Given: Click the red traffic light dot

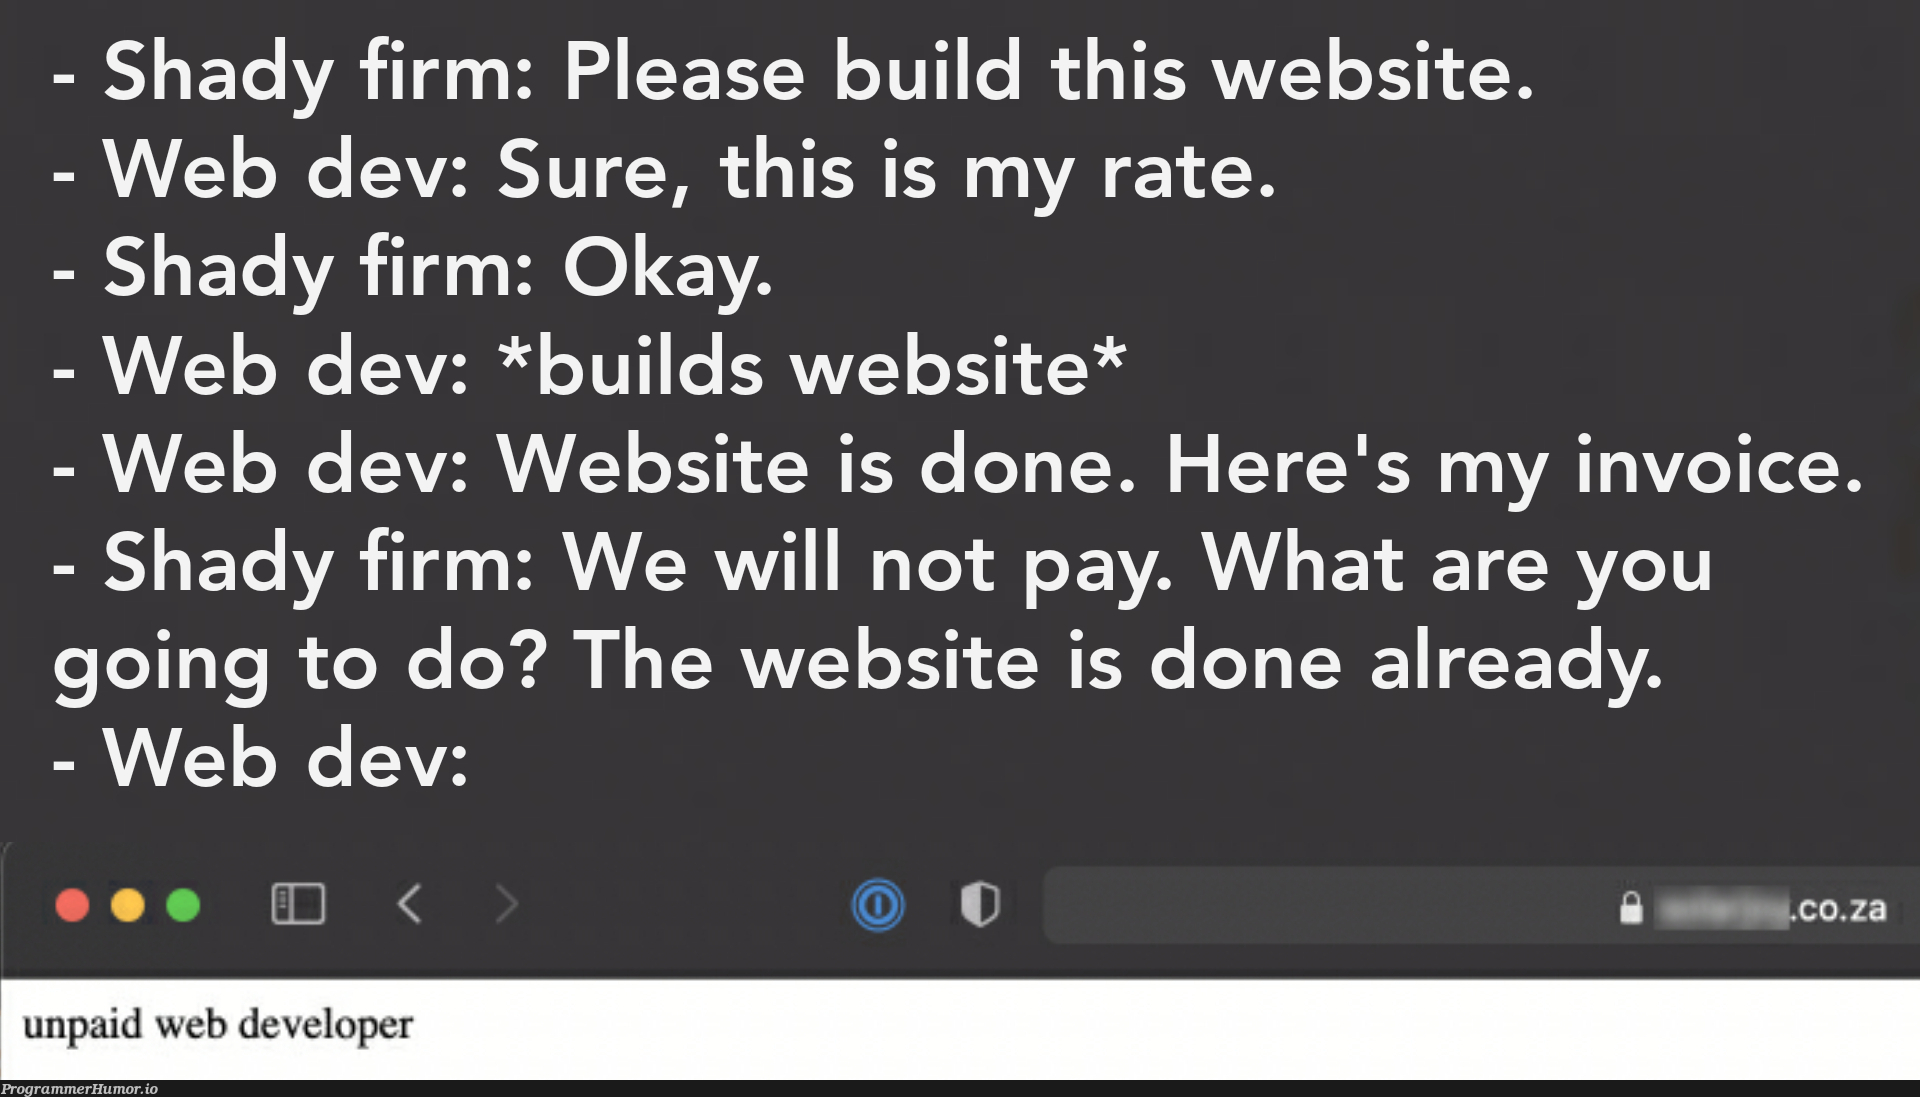Looking at the screenshot, I should pos(73,907).
